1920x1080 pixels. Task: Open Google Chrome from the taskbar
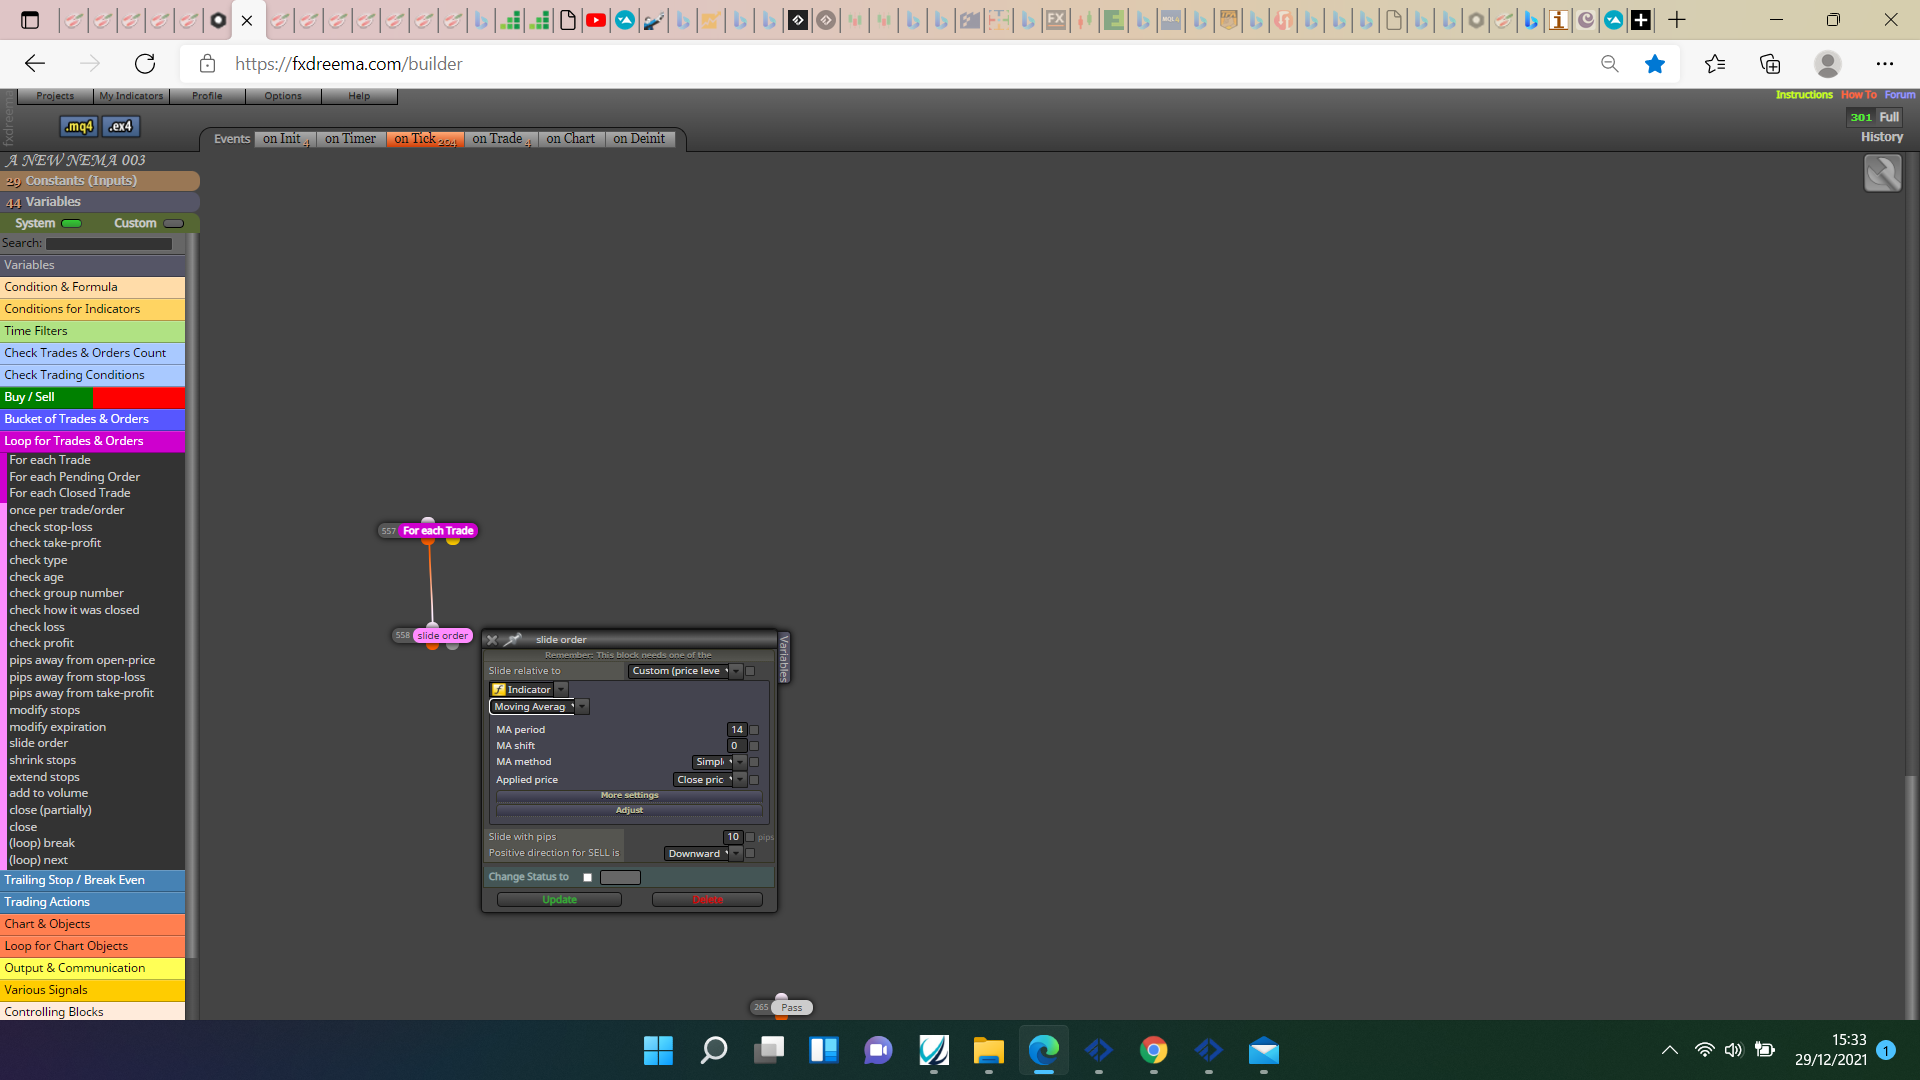click(1153, 1051)
